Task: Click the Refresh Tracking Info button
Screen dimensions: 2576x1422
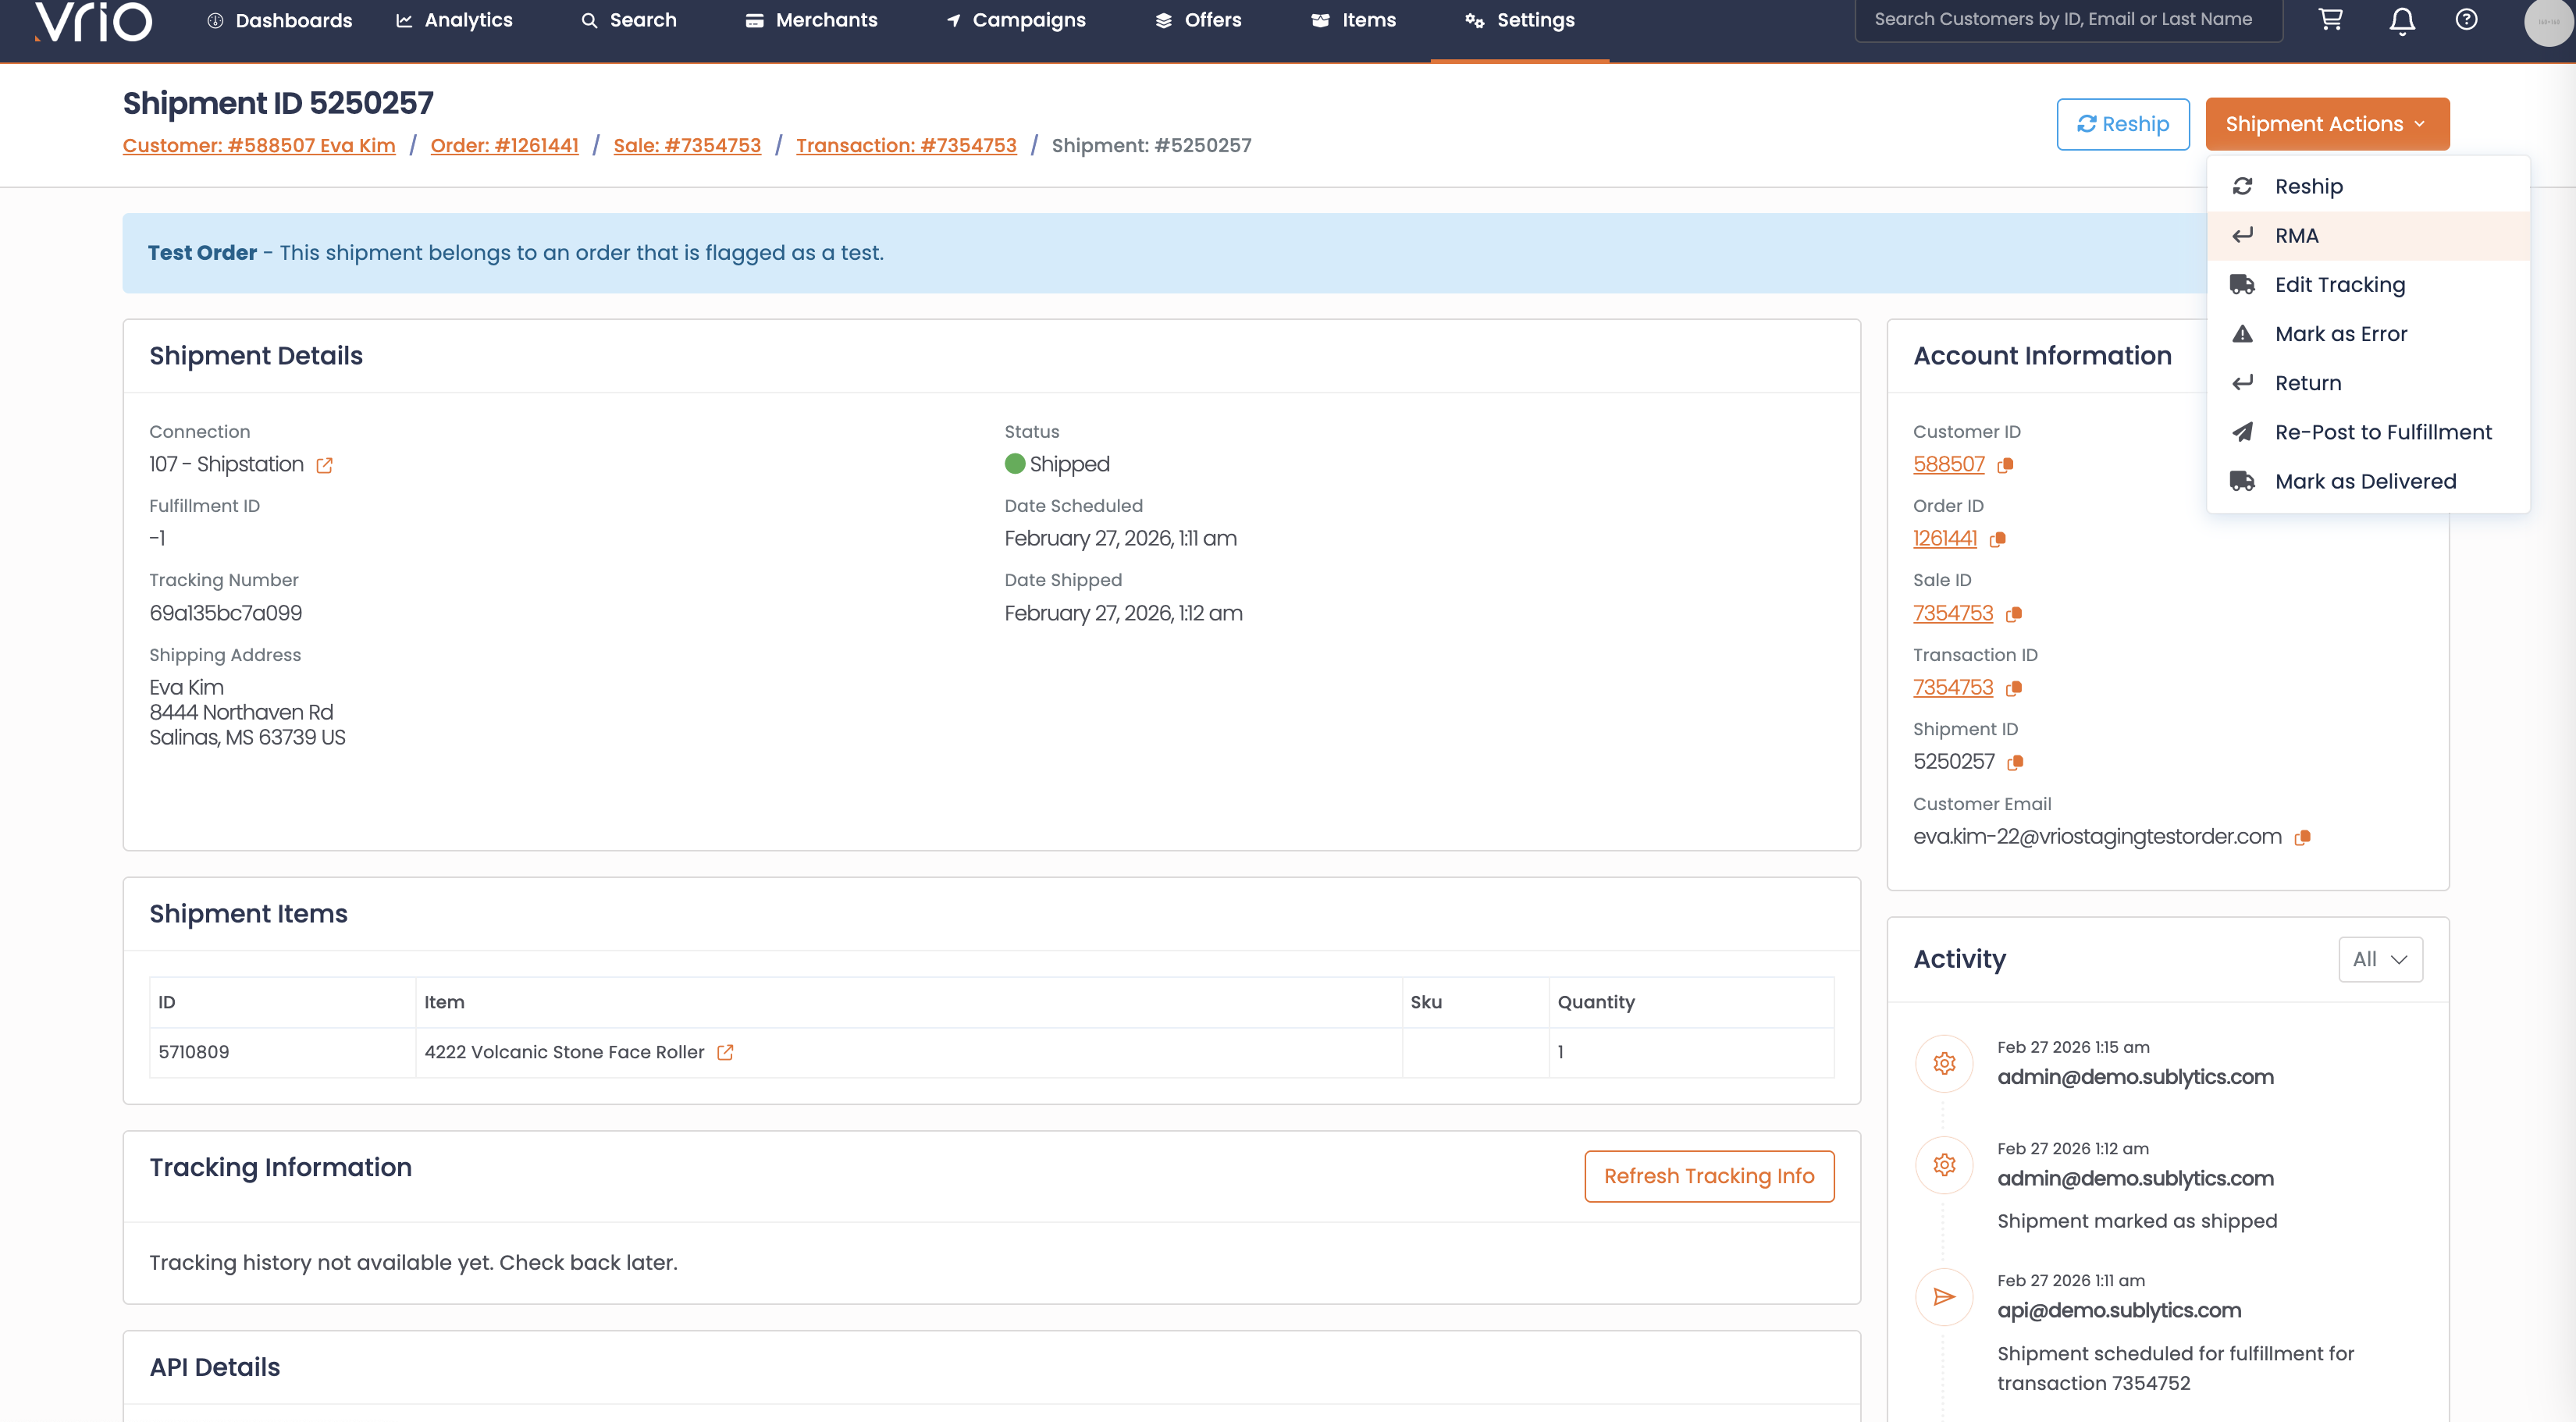Action: tap(1708, 1176)
